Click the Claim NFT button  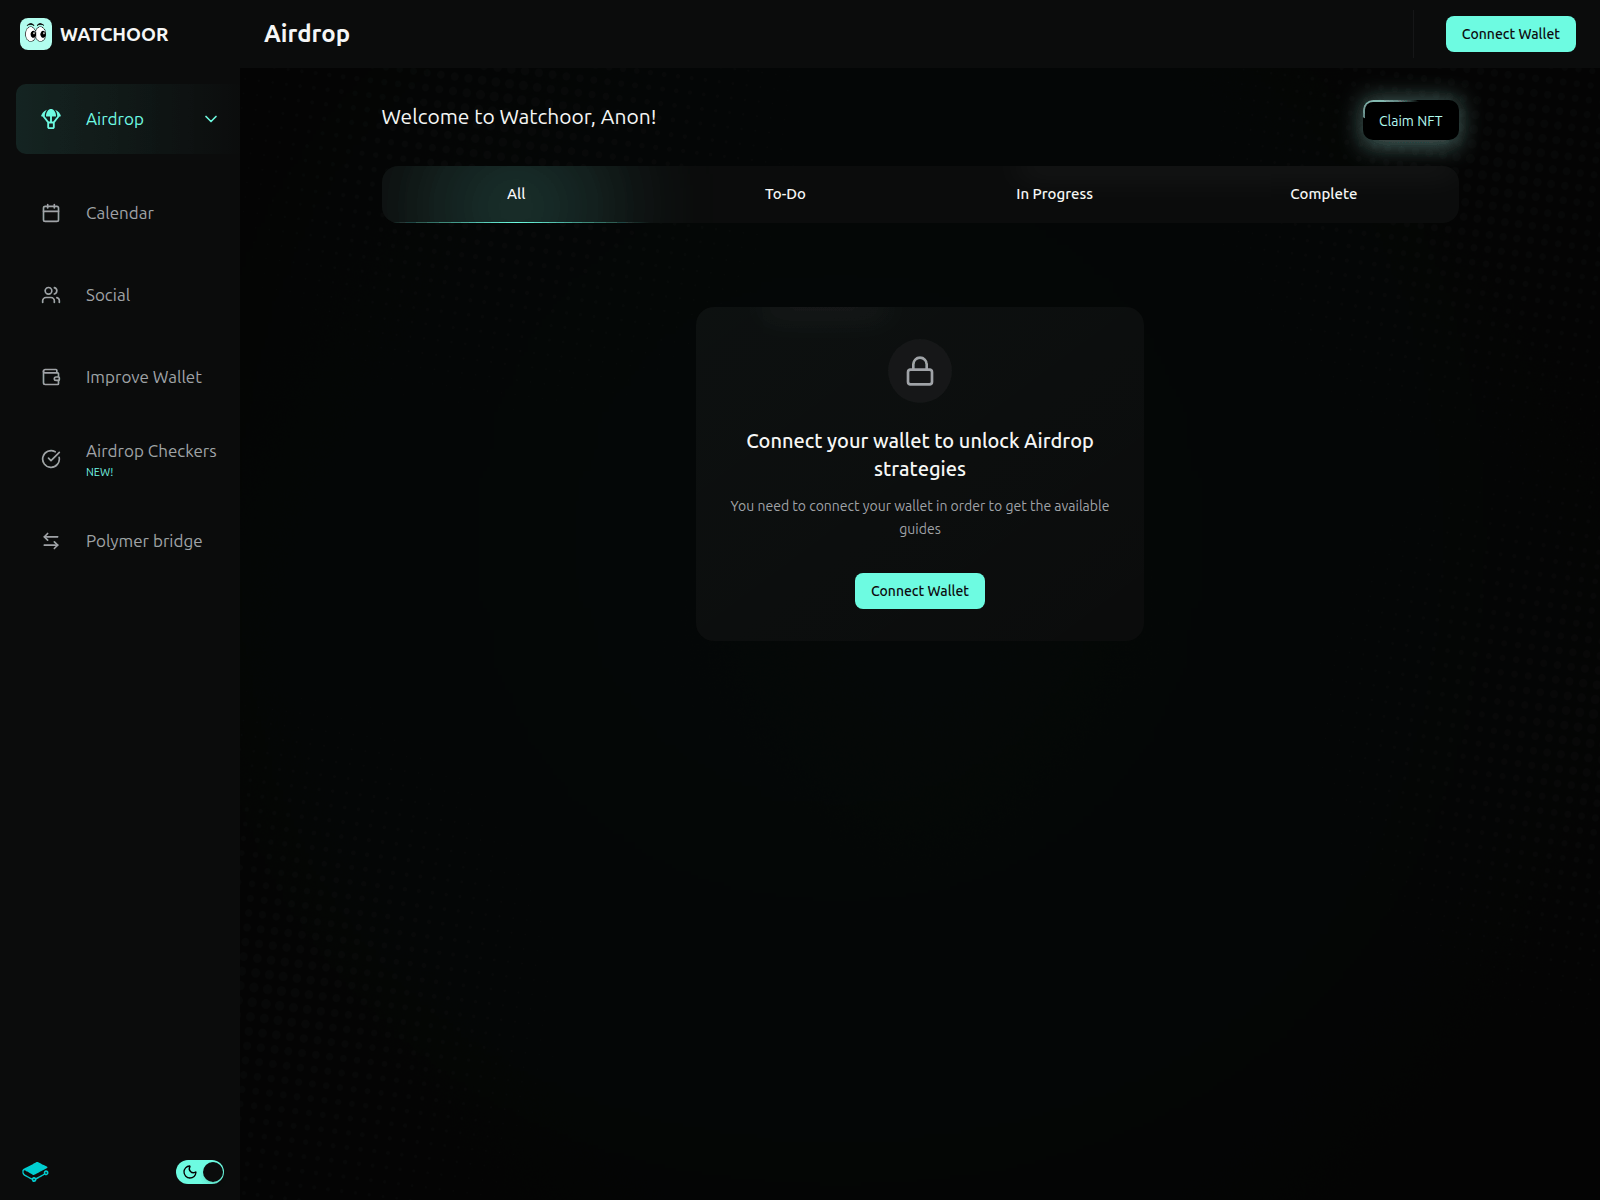pos(1410,120)
